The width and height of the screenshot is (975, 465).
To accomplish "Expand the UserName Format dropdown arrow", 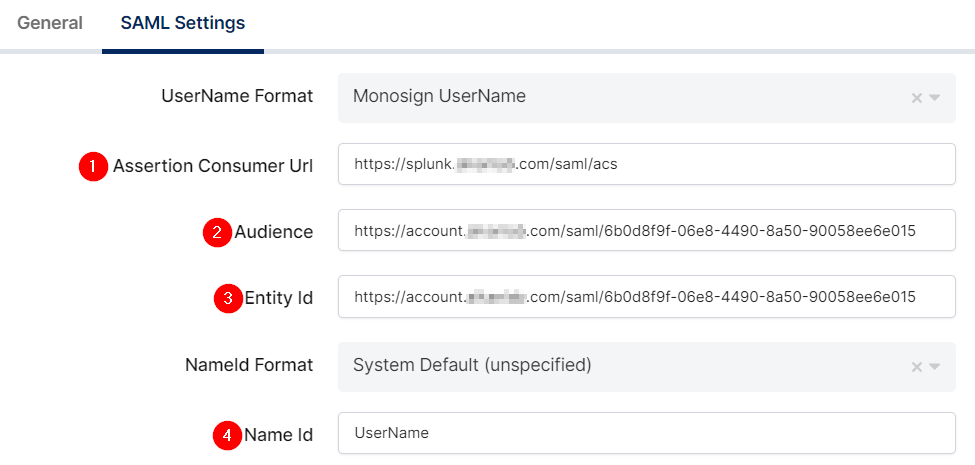I will point(935,98).
